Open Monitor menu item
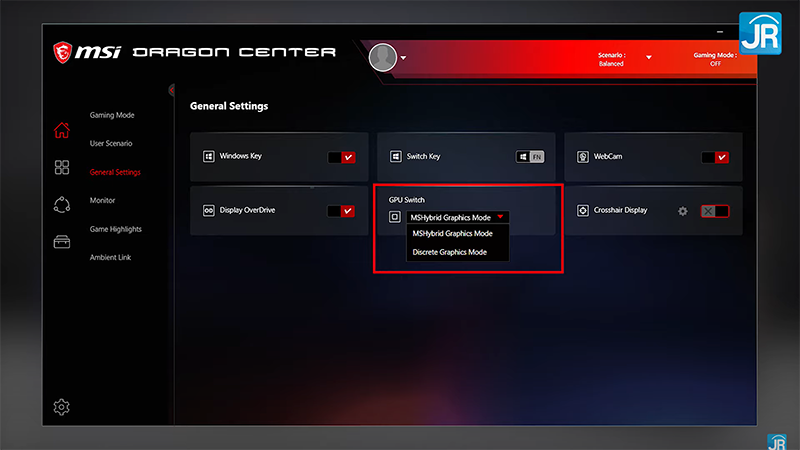The width and height of the screenshot is (800, 450). 102,201
